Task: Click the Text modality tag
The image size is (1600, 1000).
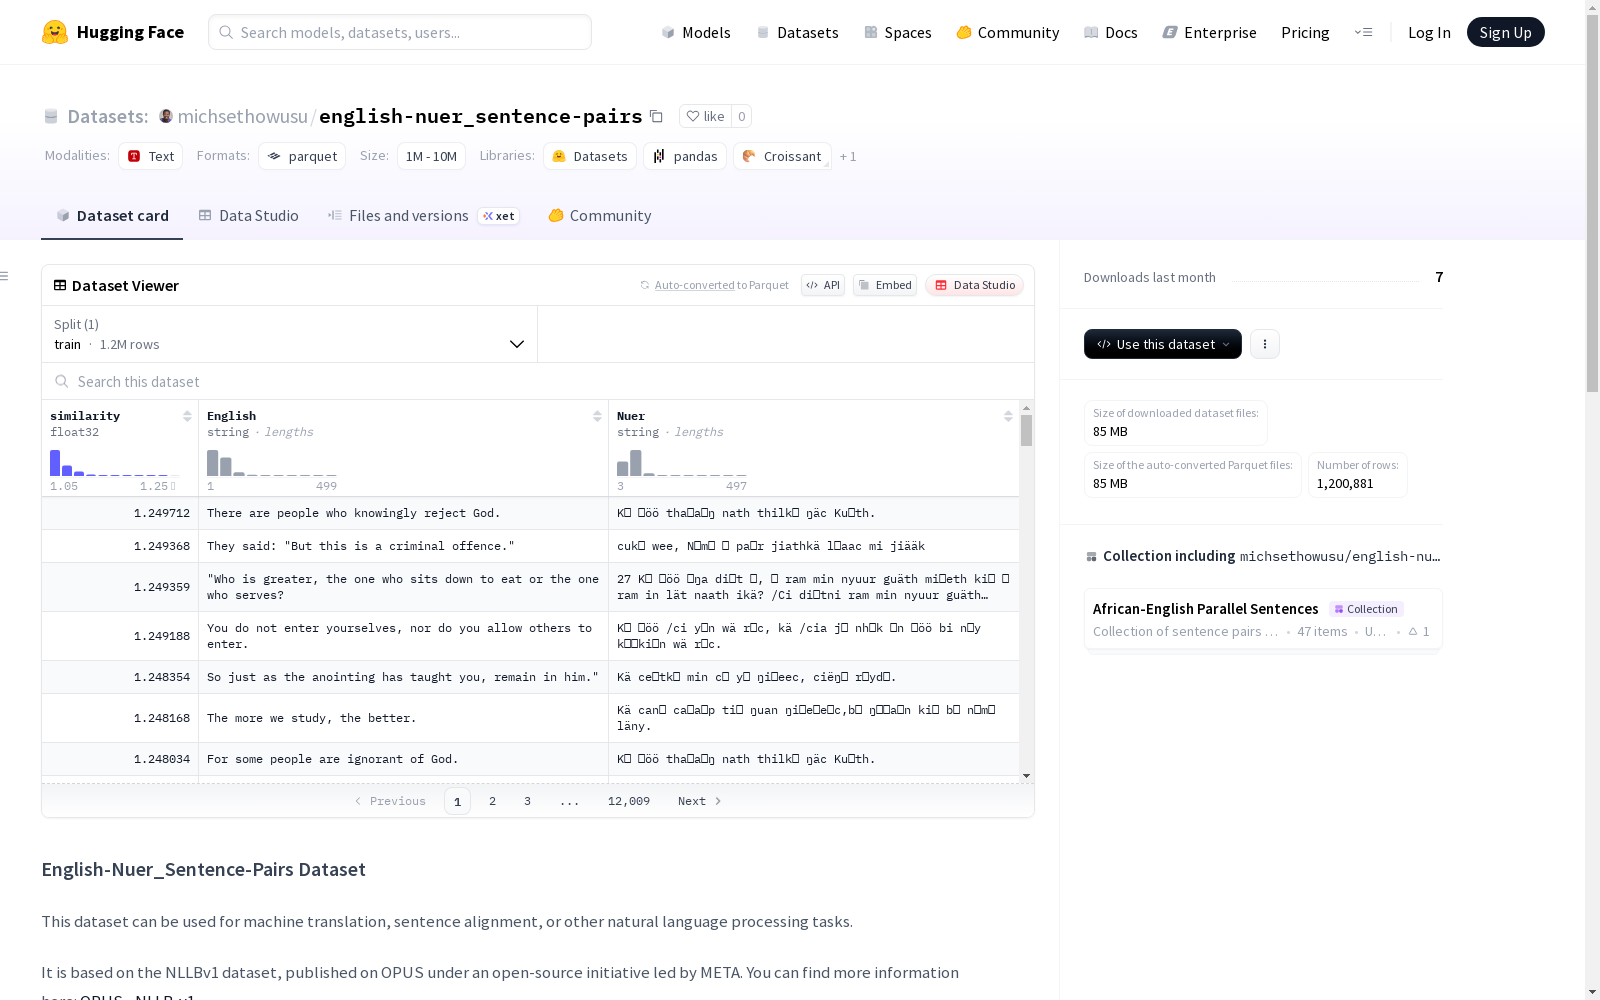Action: pyautogui.click(x=151, y=156)
